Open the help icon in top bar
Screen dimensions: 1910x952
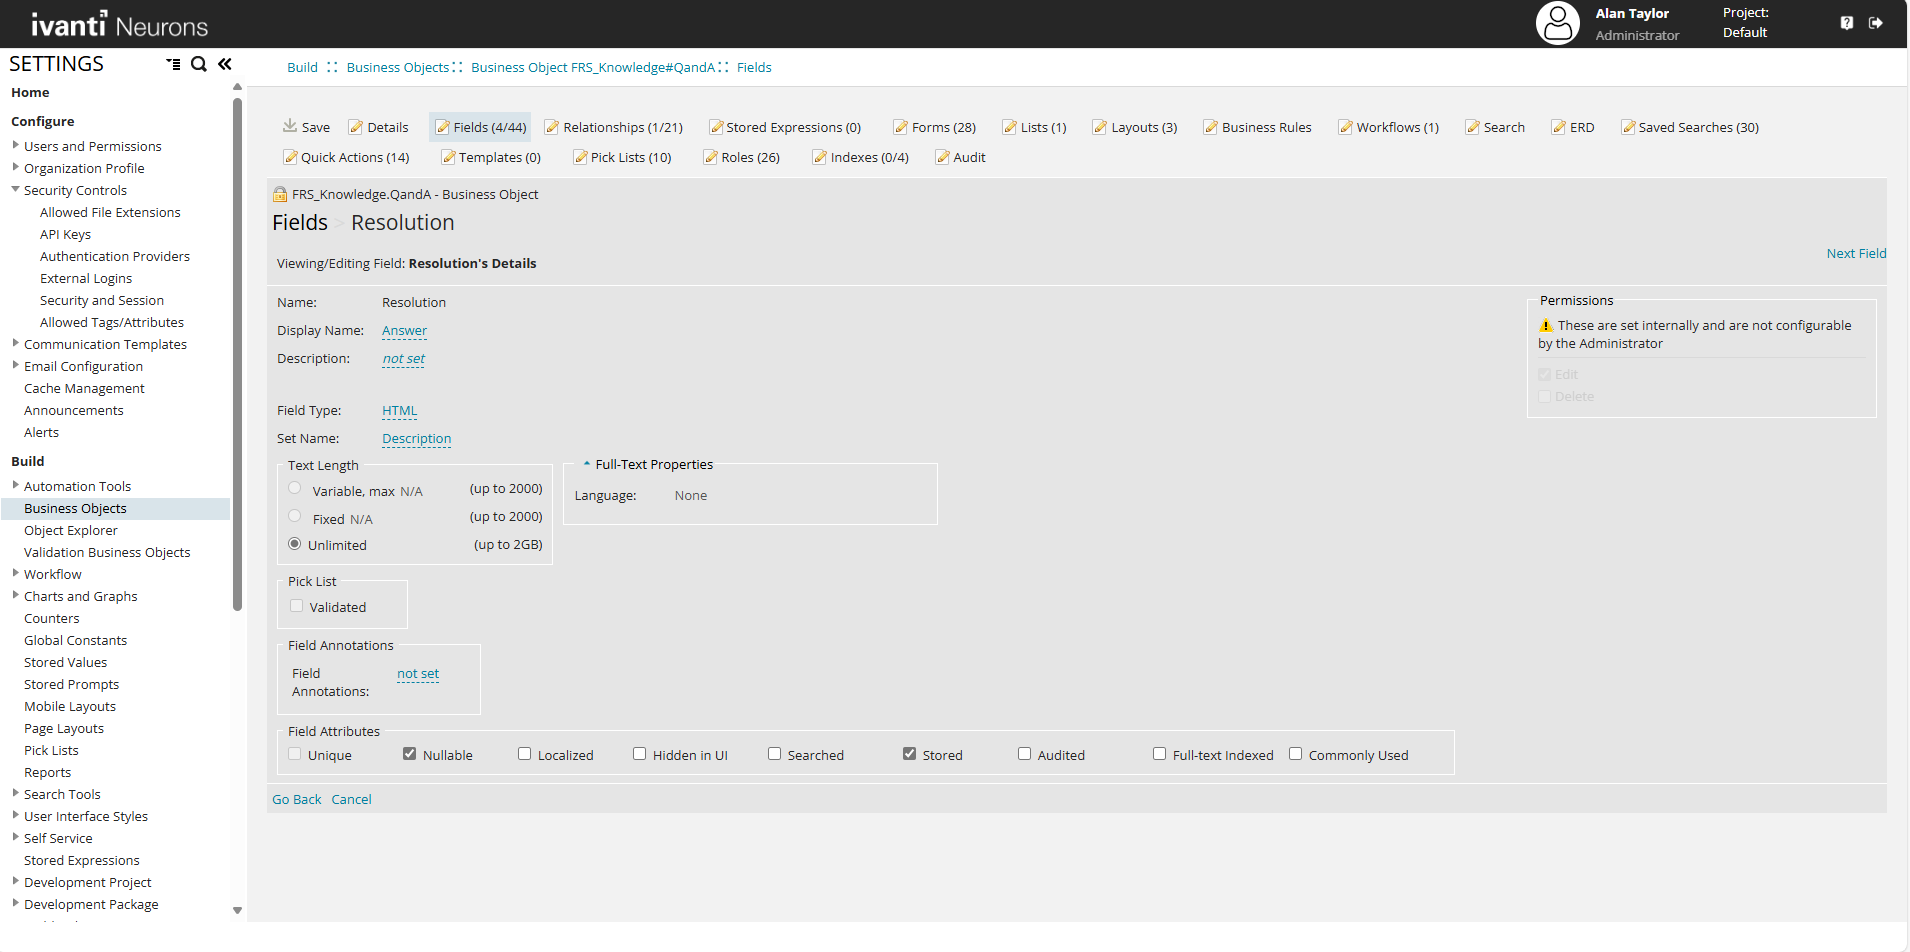(1846, 23)
